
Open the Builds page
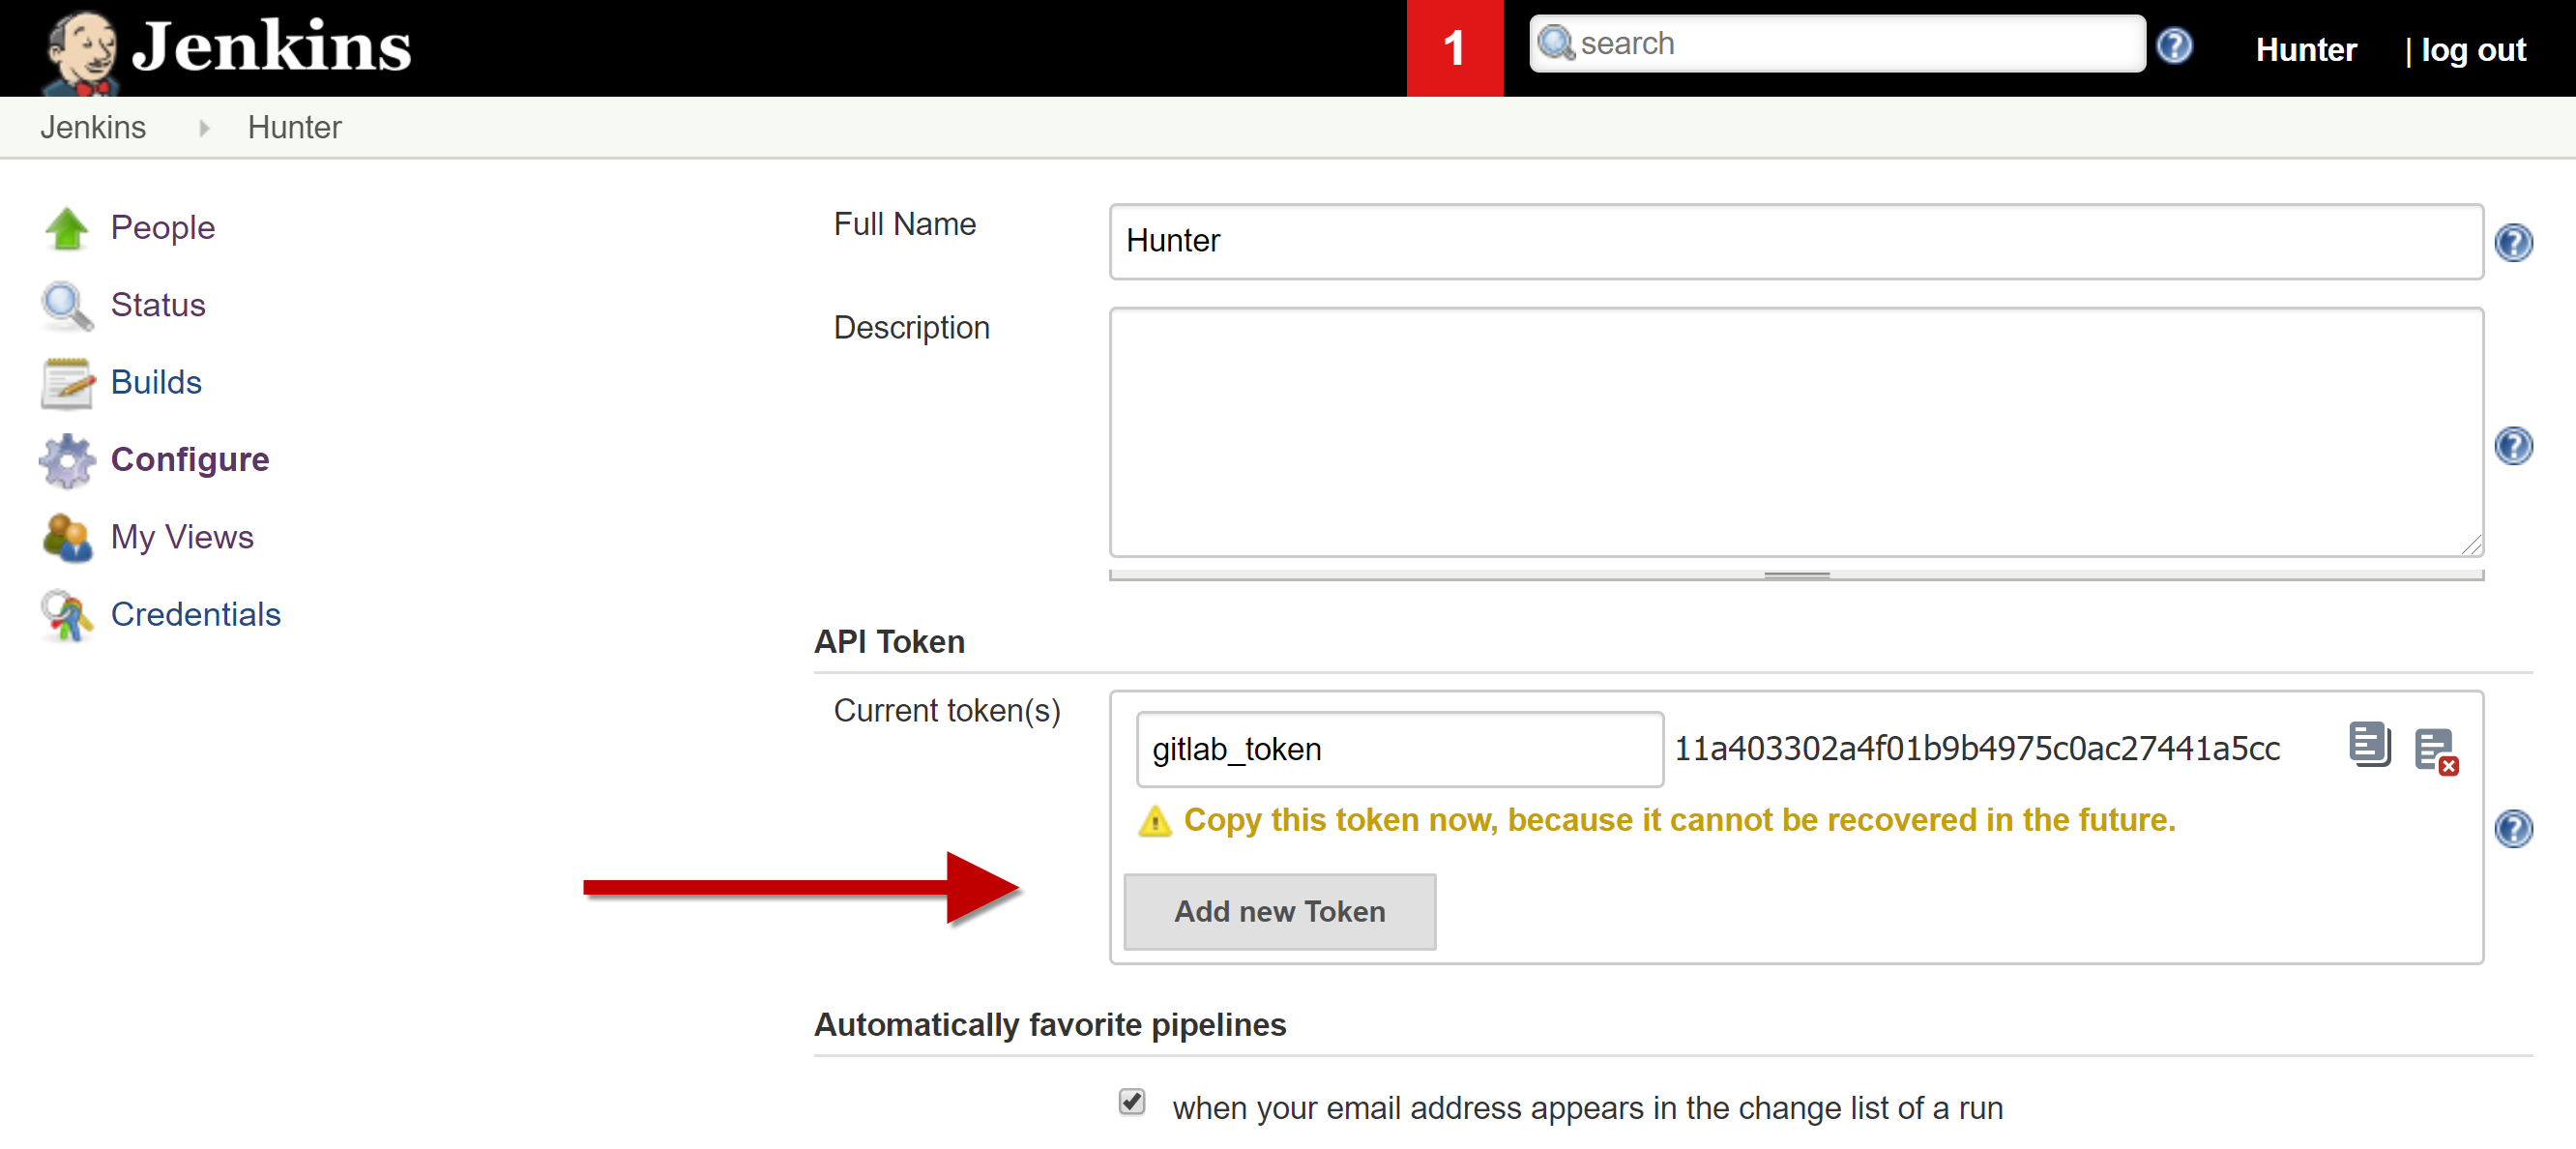click(156, 381)
